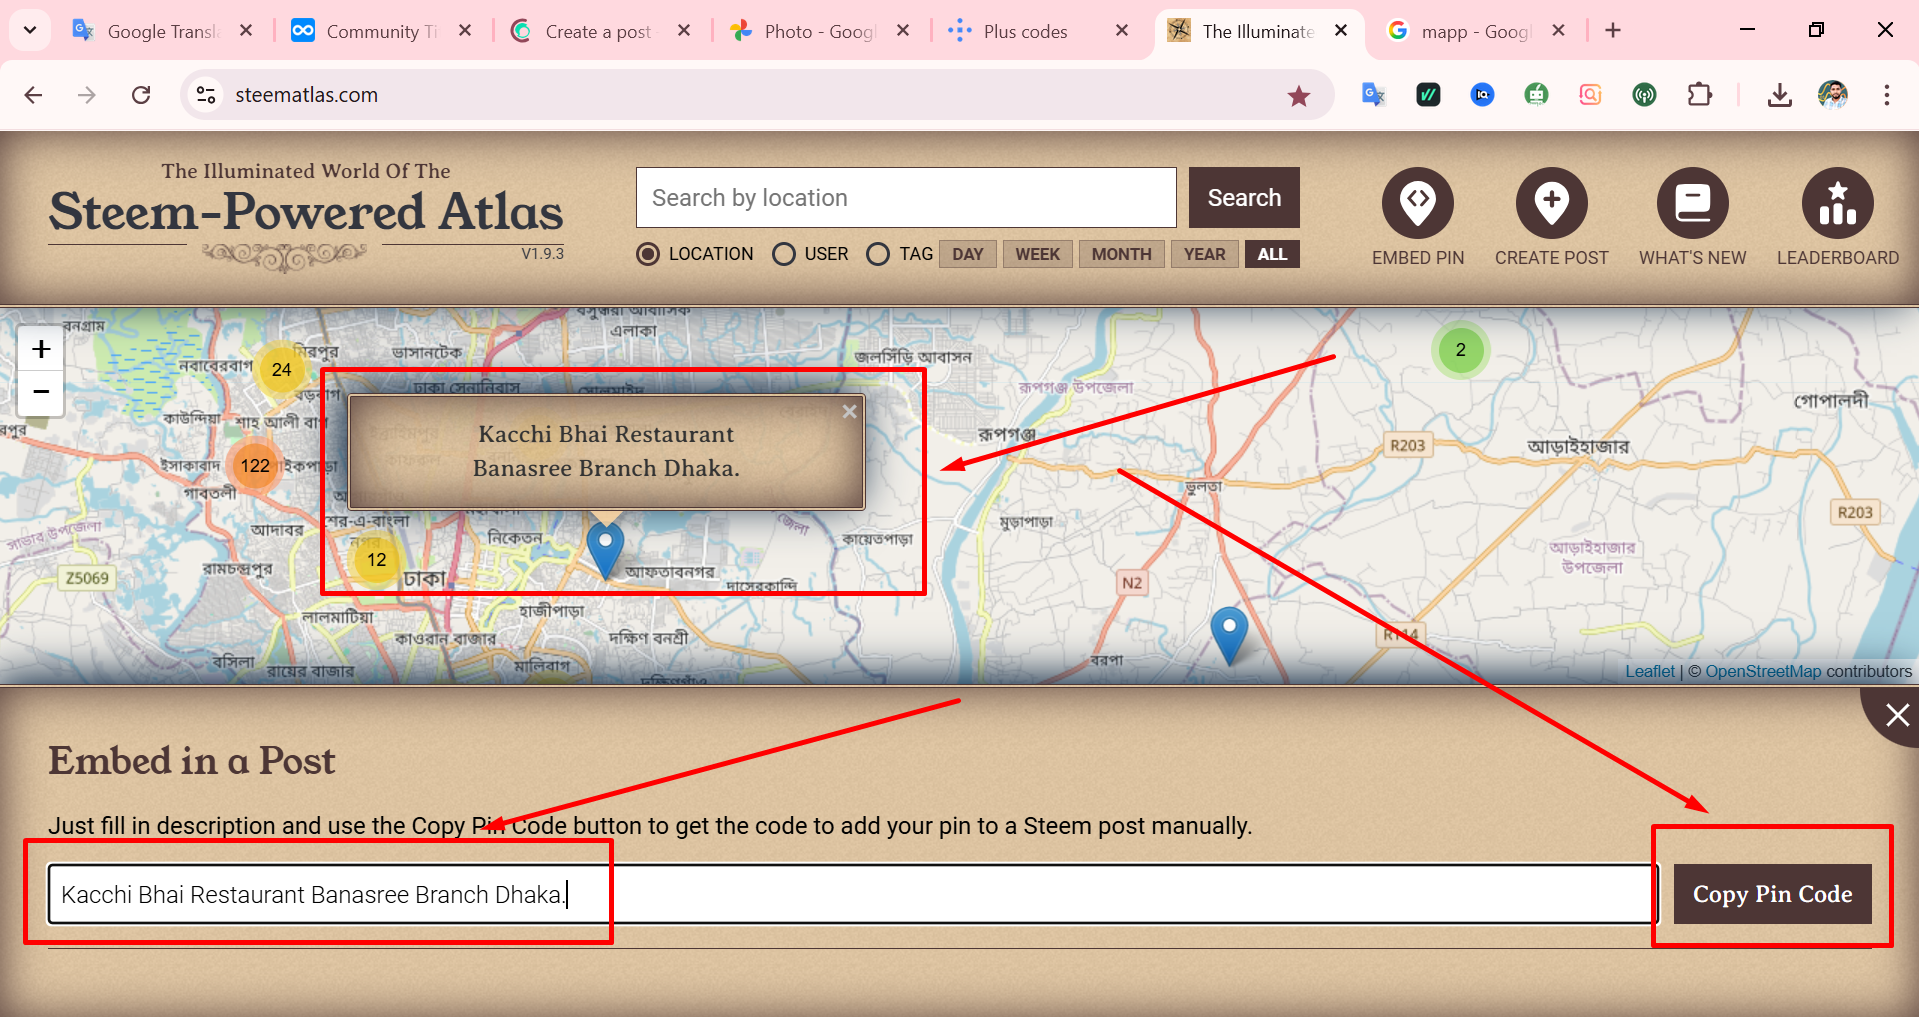The height and width of the screenshot is (1017, 1919).
Task: Open the Google Translate extension
Action: 1373,95
